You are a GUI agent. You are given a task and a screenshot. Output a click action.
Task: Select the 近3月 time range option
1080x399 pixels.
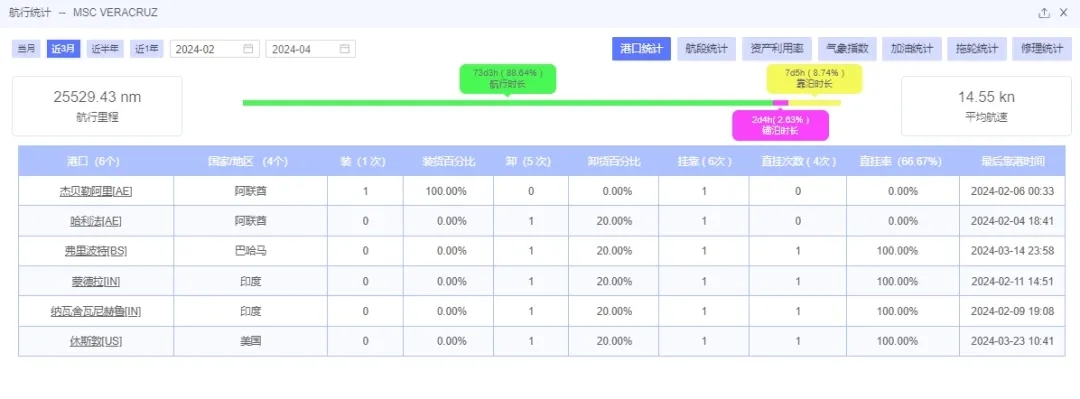(64, 49)
